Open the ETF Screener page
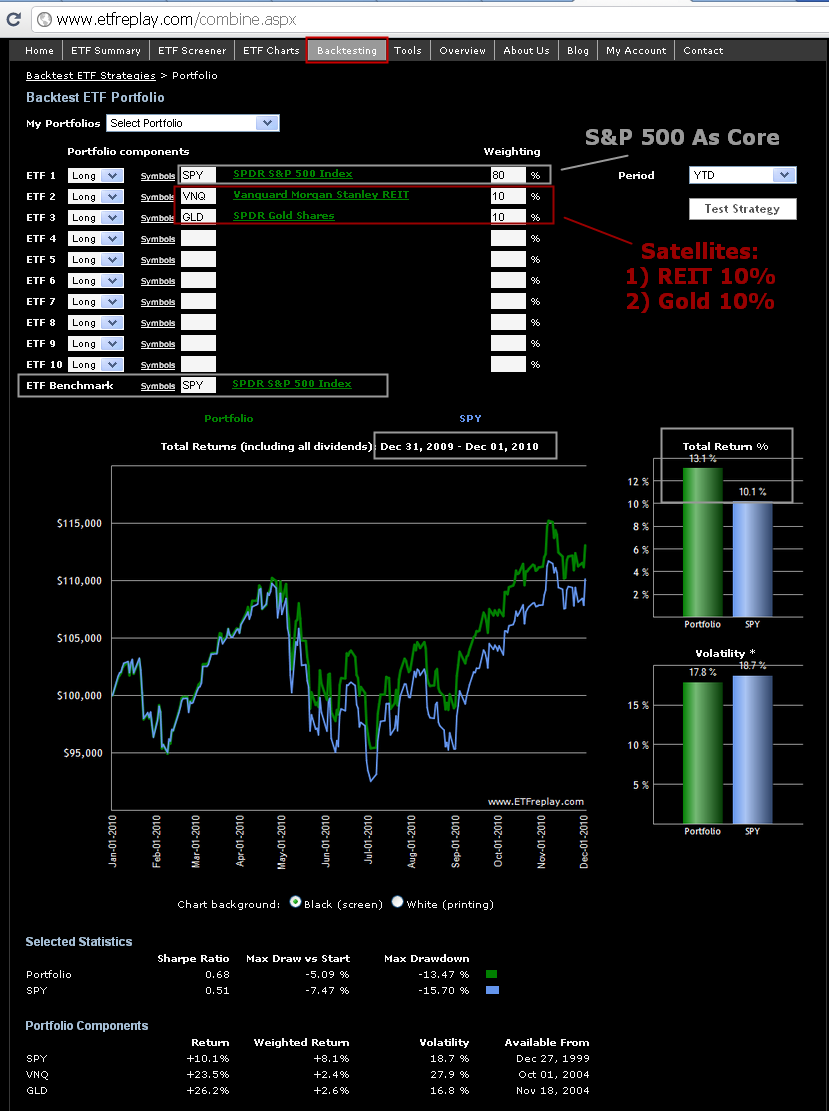 click(x=192, y=50)
